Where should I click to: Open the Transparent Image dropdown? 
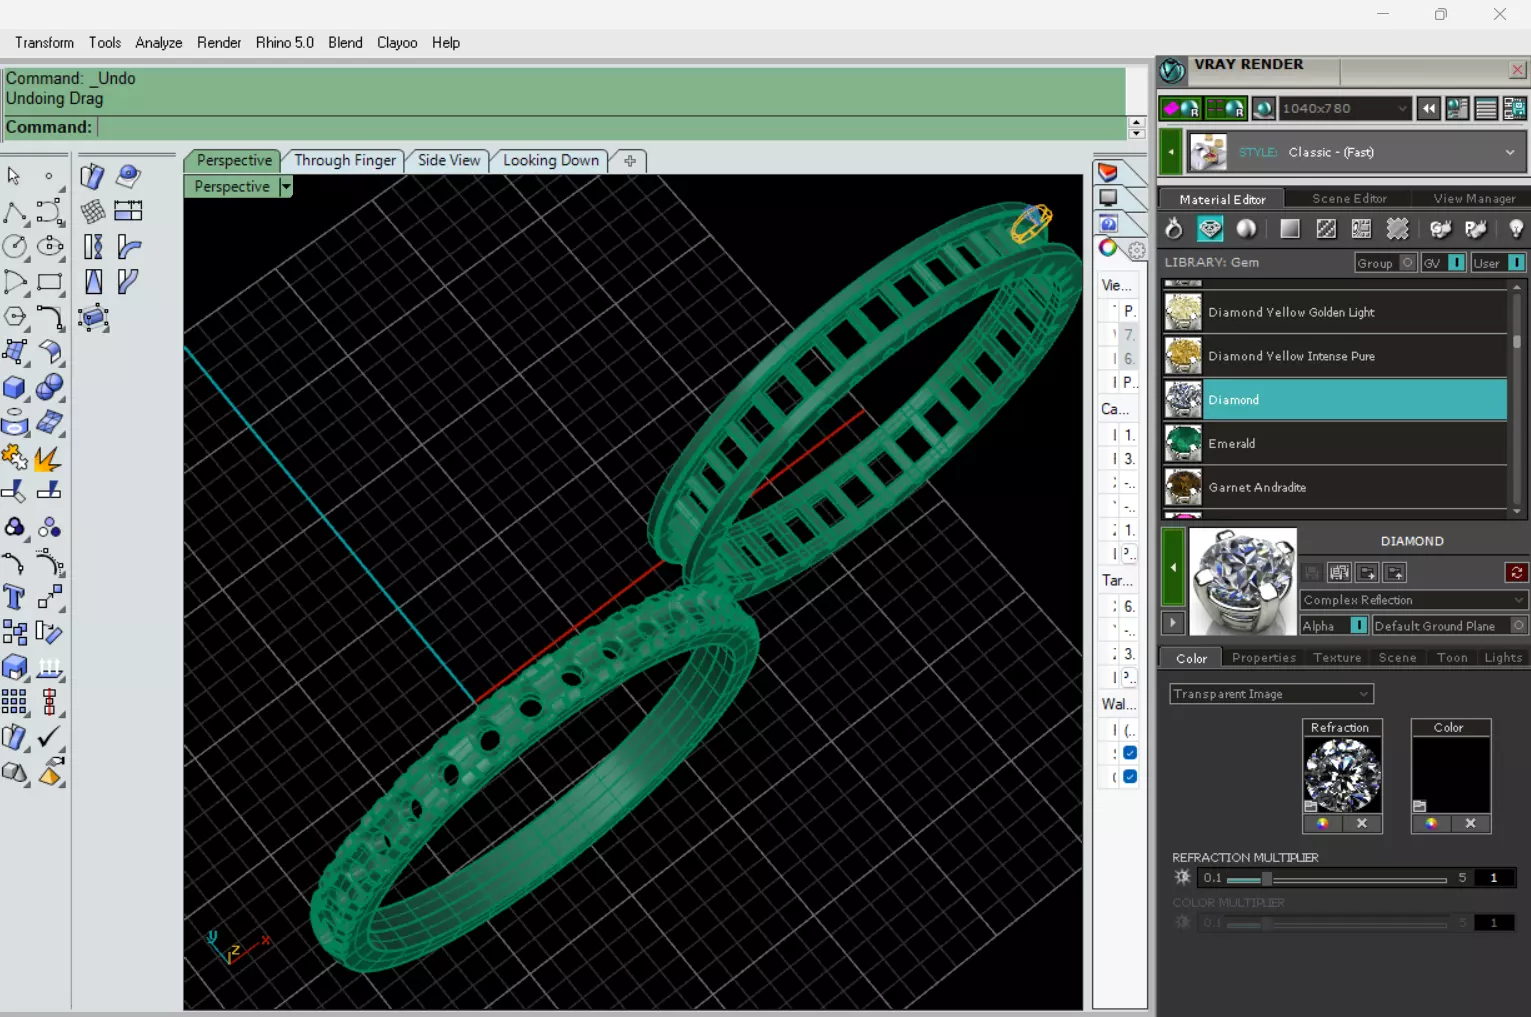[1271, 694]
